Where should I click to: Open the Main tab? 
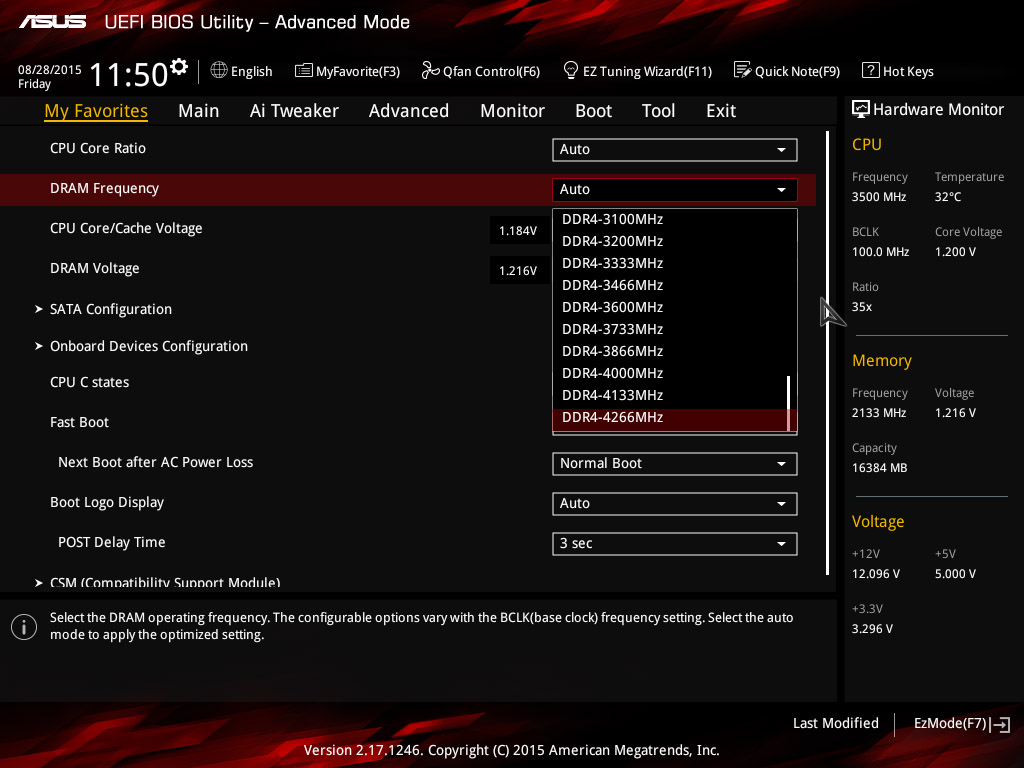click(199, 111)
